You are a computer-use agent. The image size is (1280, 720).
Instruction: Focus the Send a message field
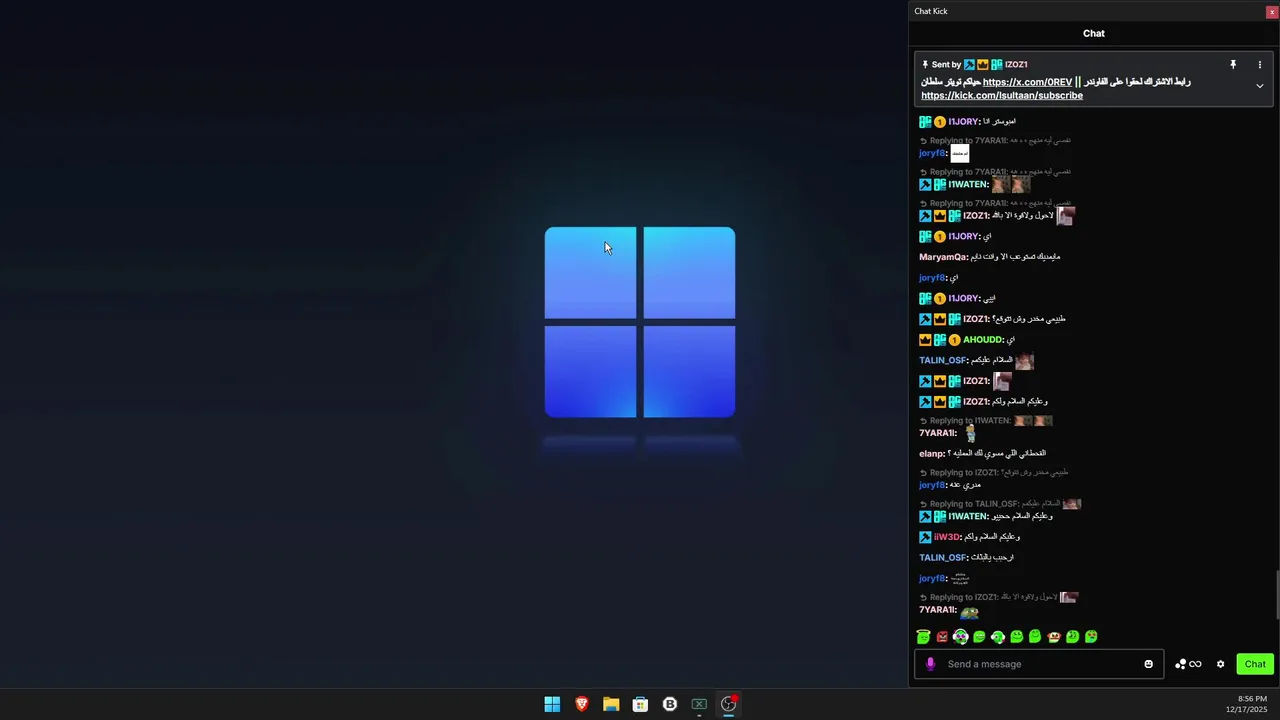[x=1039, y=664]
